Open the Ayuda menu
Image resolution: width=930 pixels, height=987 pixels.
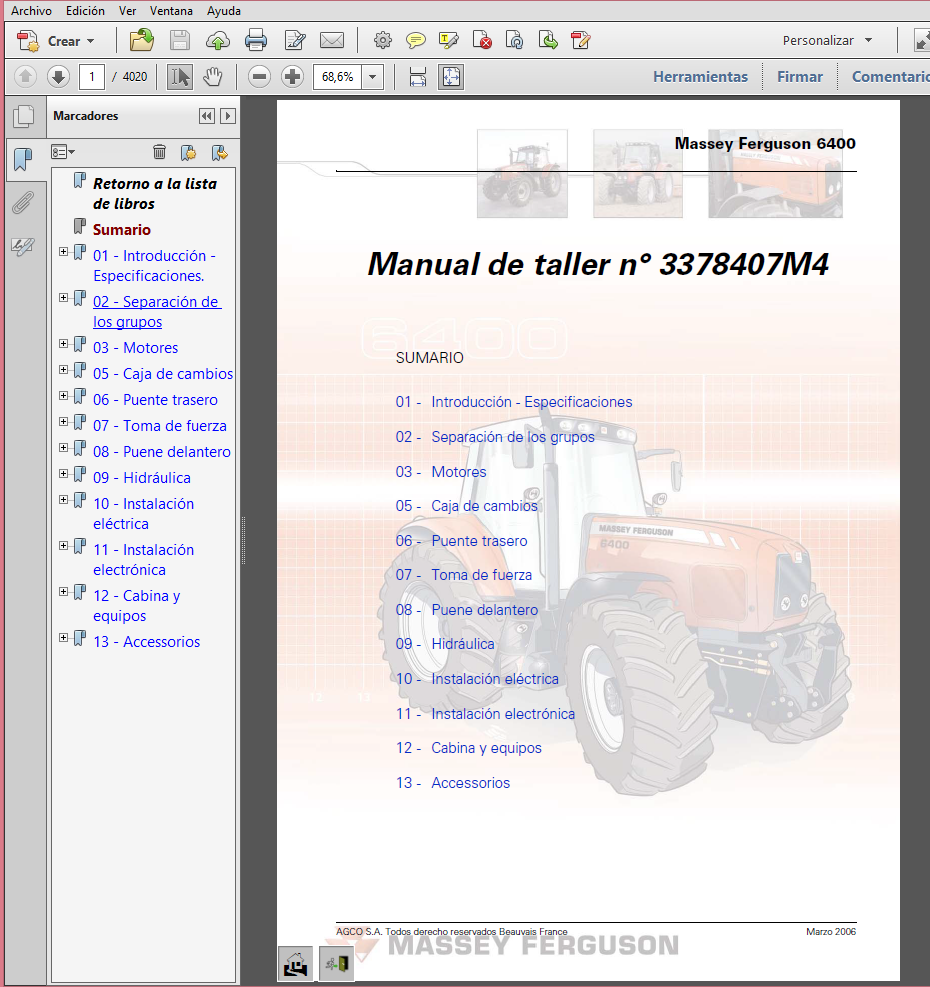[x=224, y=11]
